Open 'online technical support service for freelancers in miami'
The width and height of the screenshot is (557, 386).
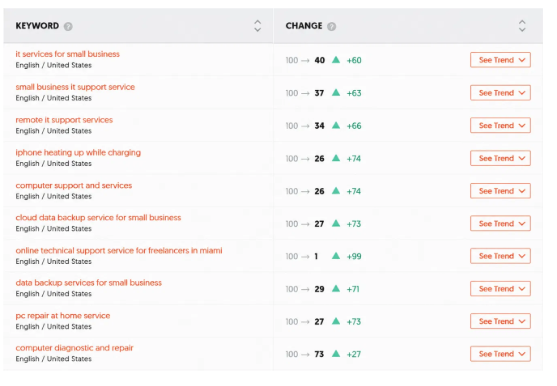coord(119,250)
